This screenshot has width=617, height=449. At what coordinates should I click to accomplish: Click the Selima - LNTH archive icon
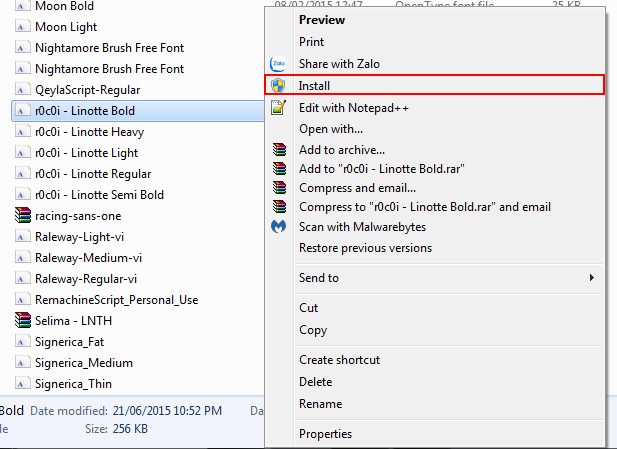coord(23,320)
